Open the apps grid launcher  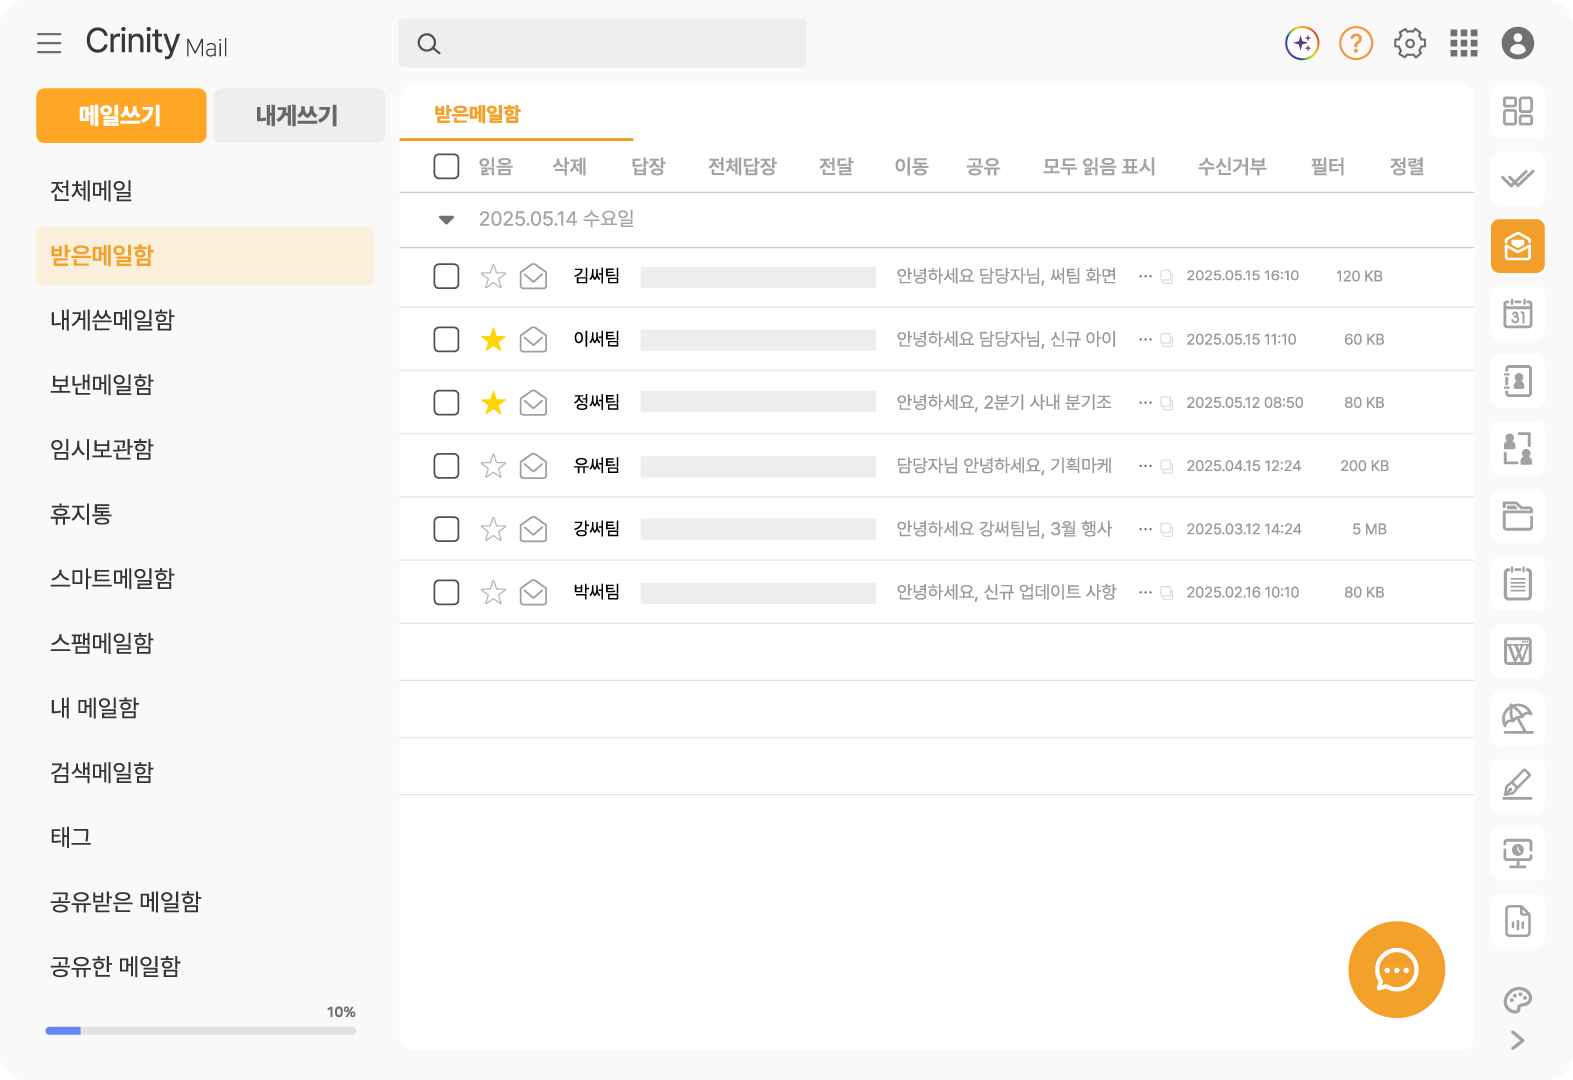pyautogui.click(x=1464, y=43)
